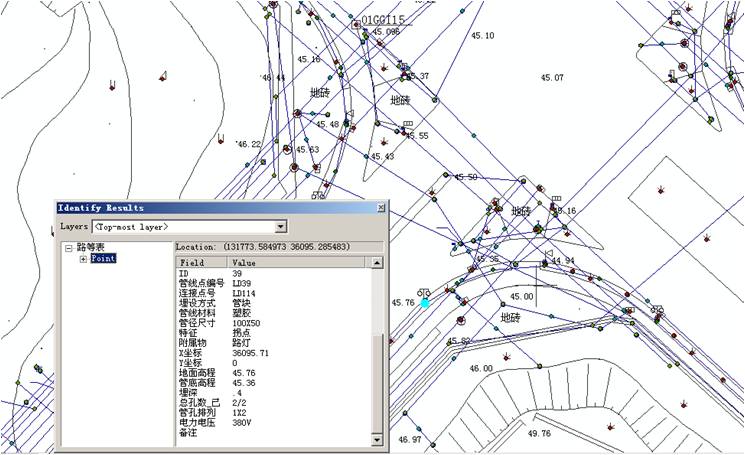Image resolution: width=745 pixels, height=455 pixels.
Task: Click the scroll up arrow in attribute list
Action: click(x=377, y=263)
